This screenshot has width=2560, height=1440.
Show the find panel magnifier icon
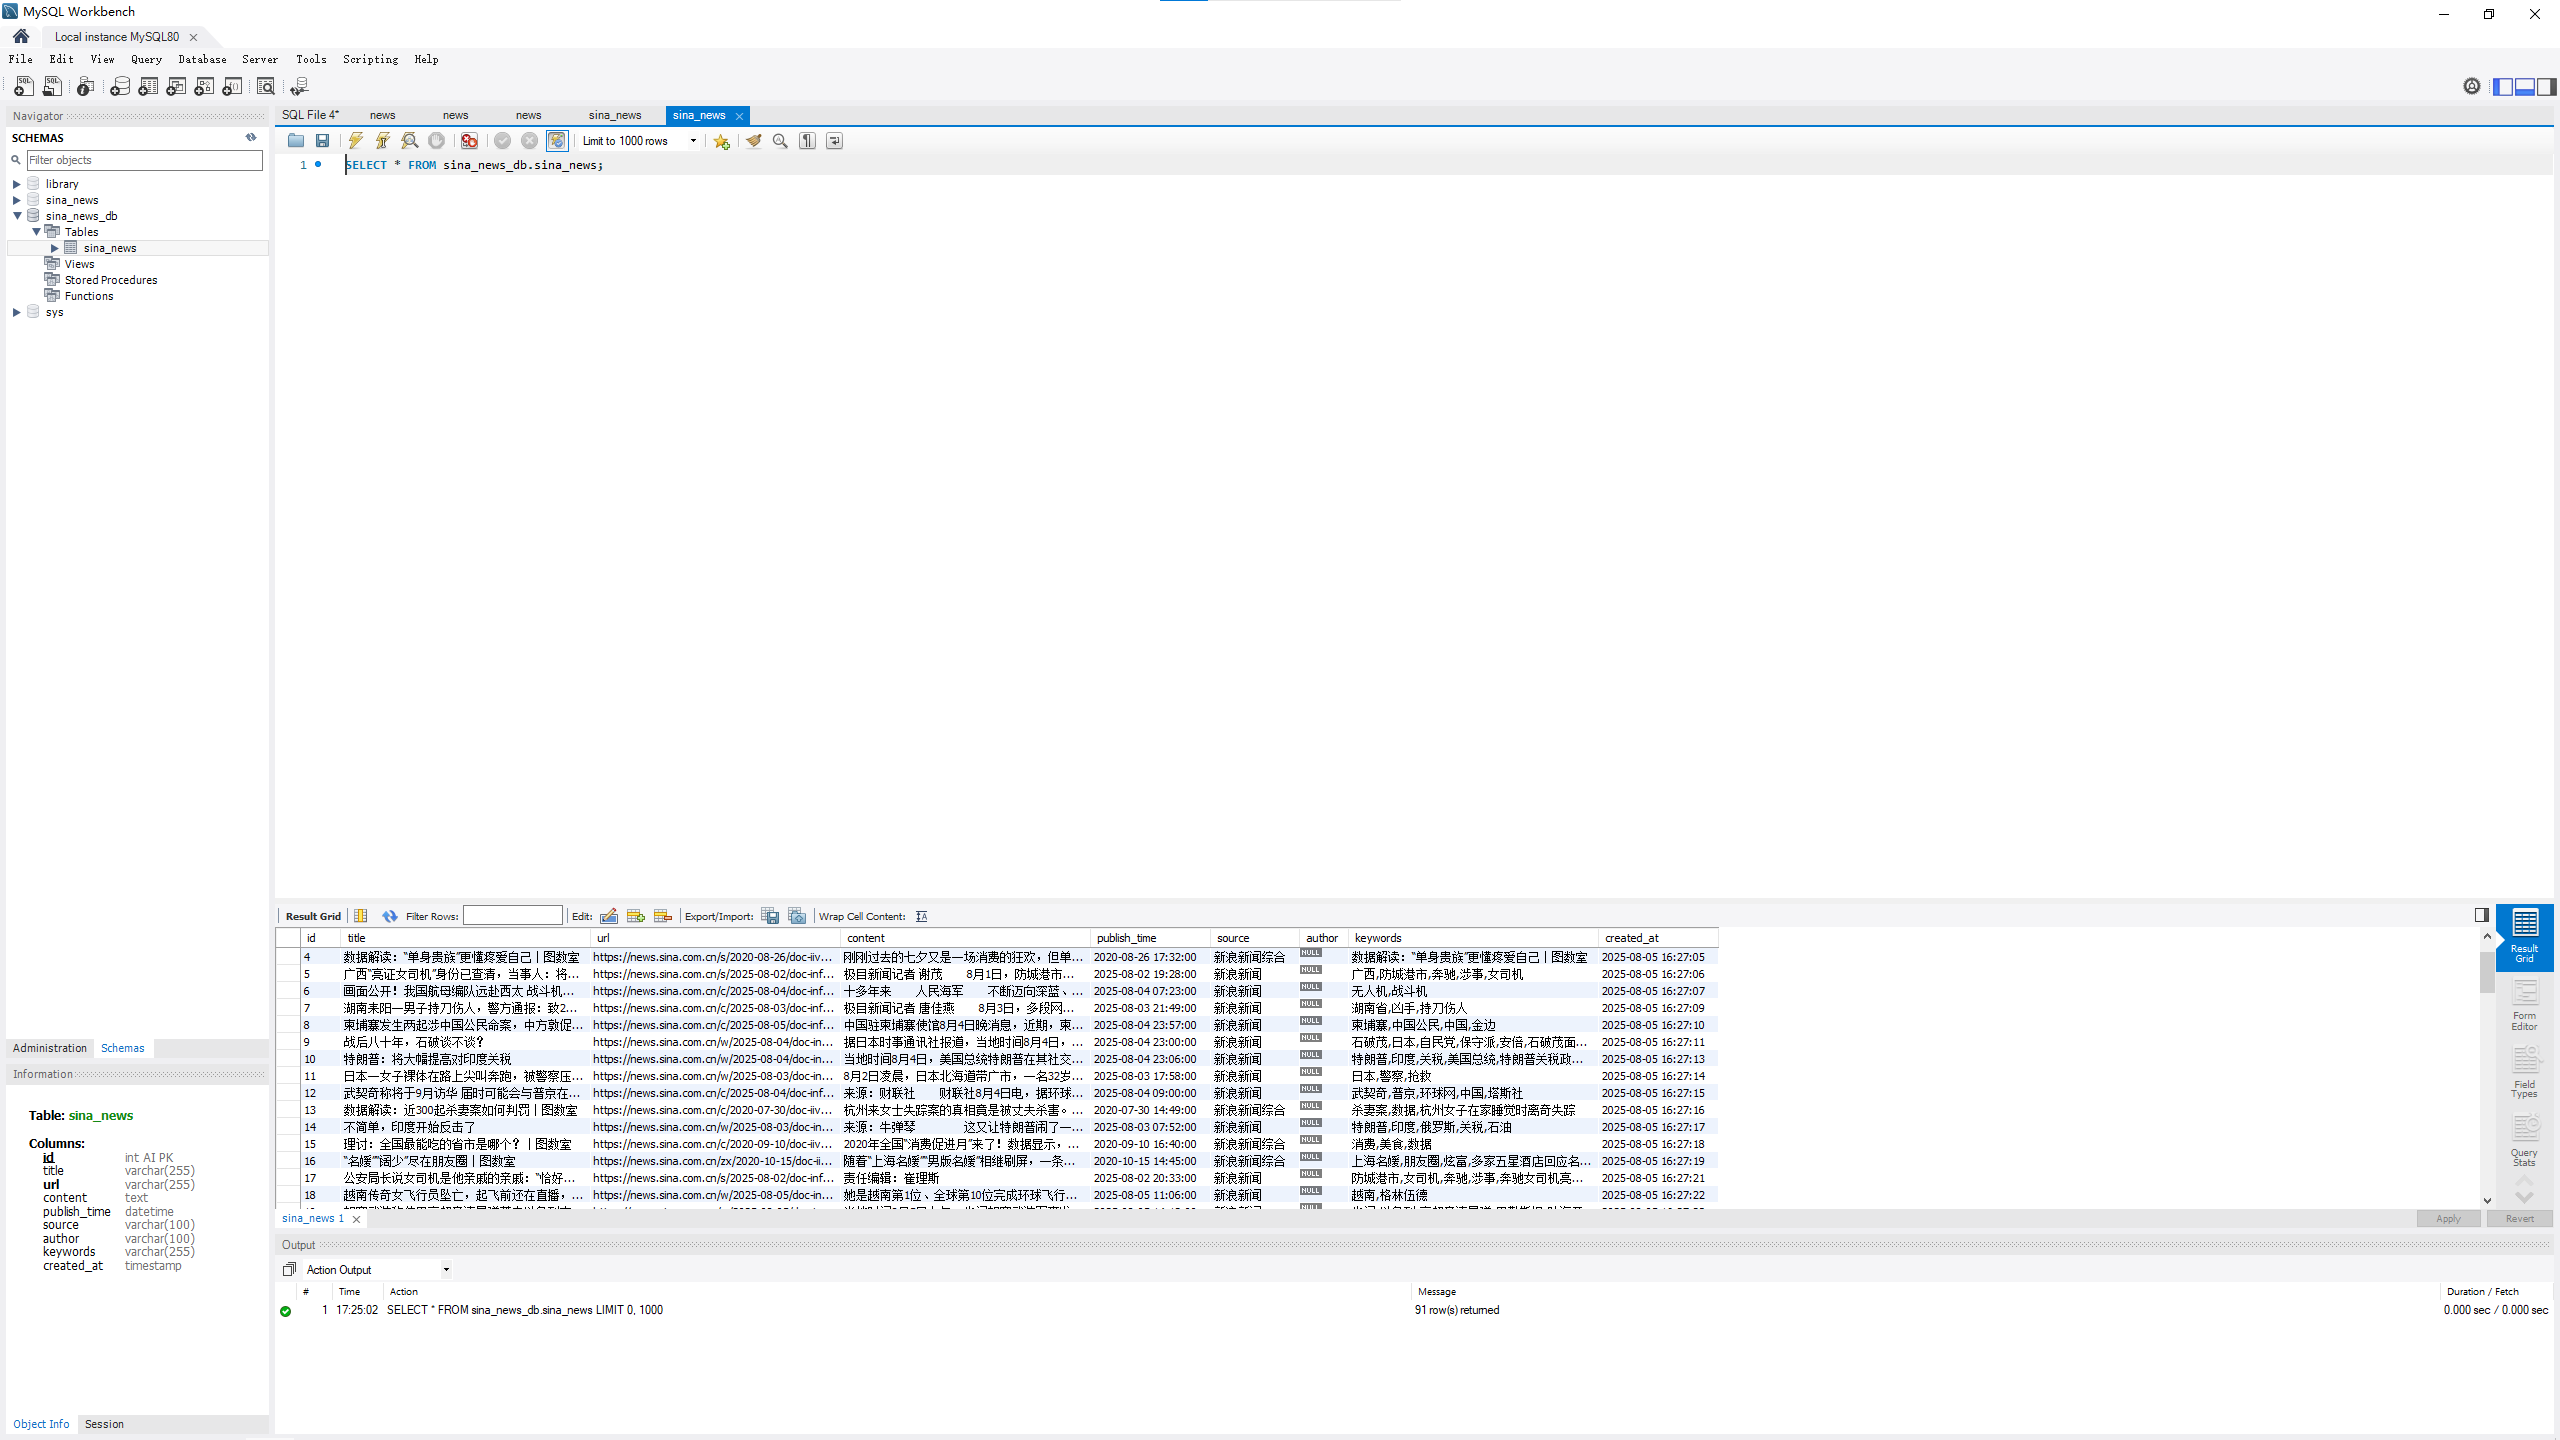tap(780, 141)
